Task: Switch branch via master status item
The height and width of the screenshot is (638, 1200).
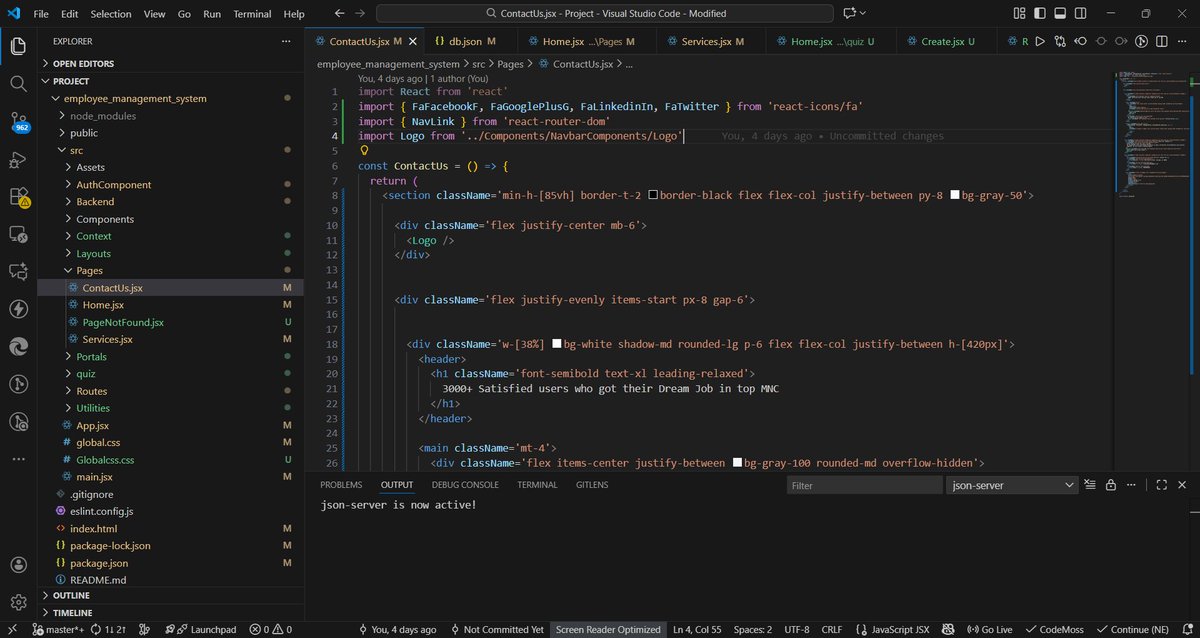Action: coord(59,629)
